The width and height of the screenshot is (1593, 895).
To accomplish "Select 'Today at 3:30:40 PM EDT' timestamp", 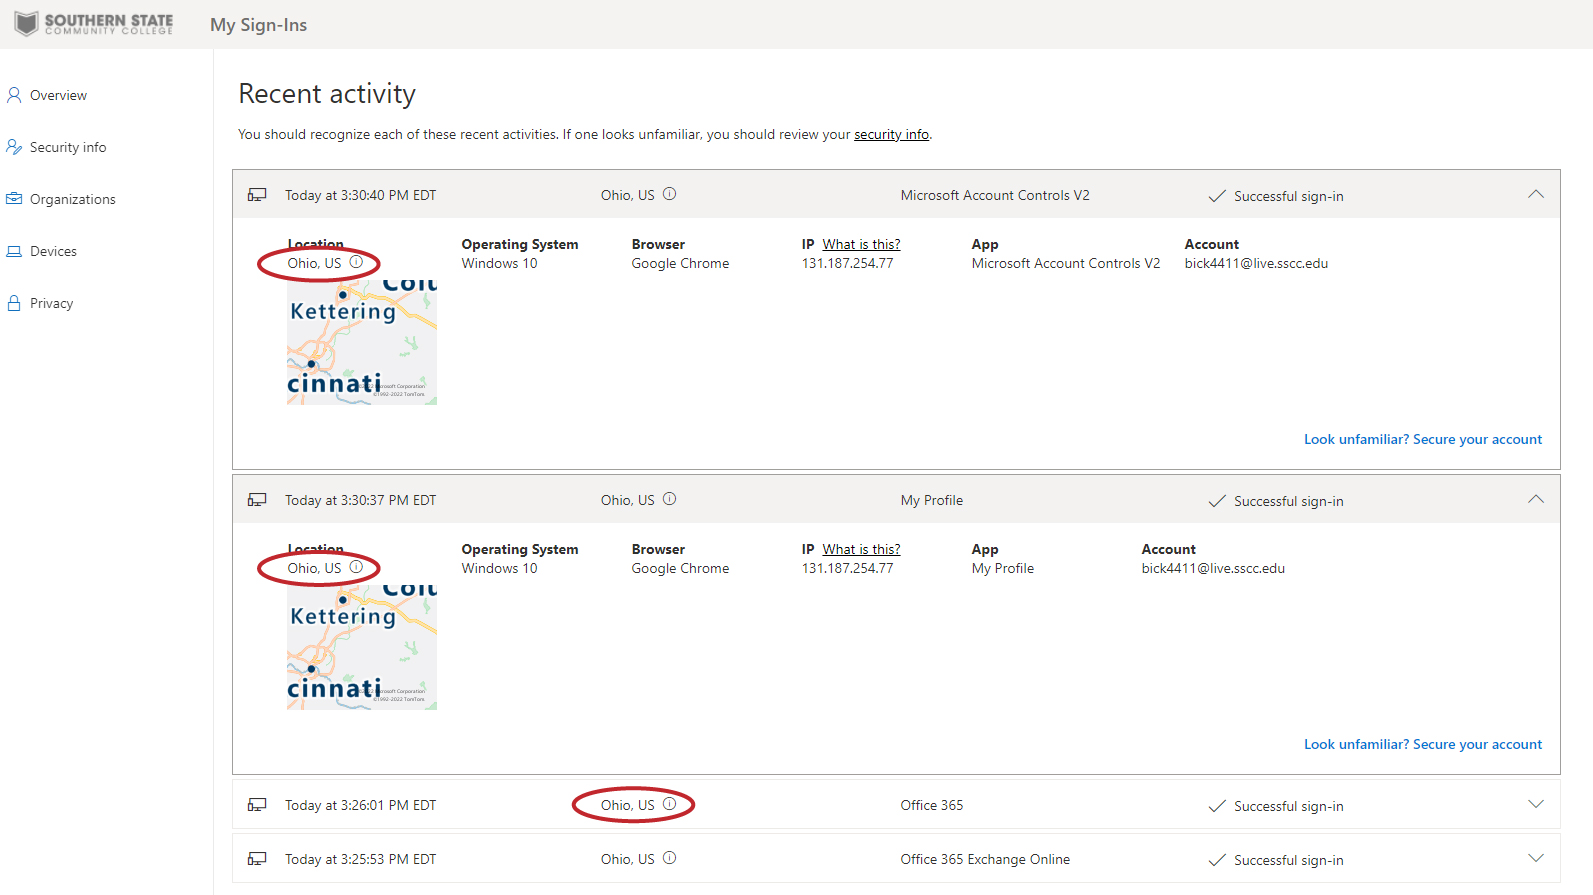I will 360,195.
